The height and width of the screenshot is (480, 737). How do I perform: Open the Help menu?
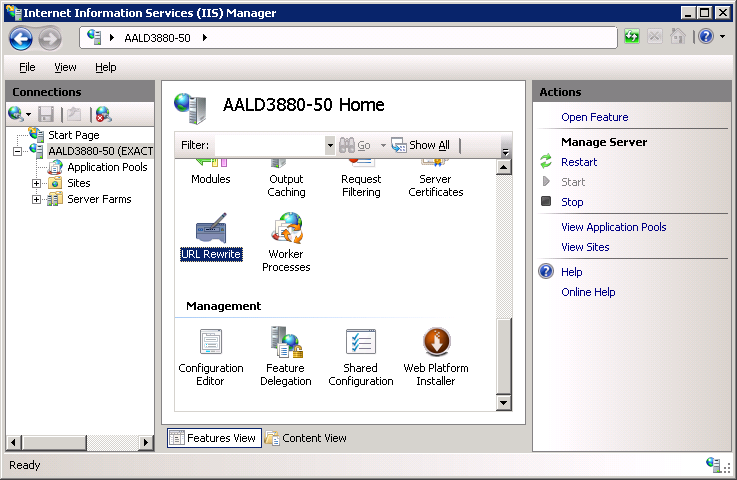(106, 67)
